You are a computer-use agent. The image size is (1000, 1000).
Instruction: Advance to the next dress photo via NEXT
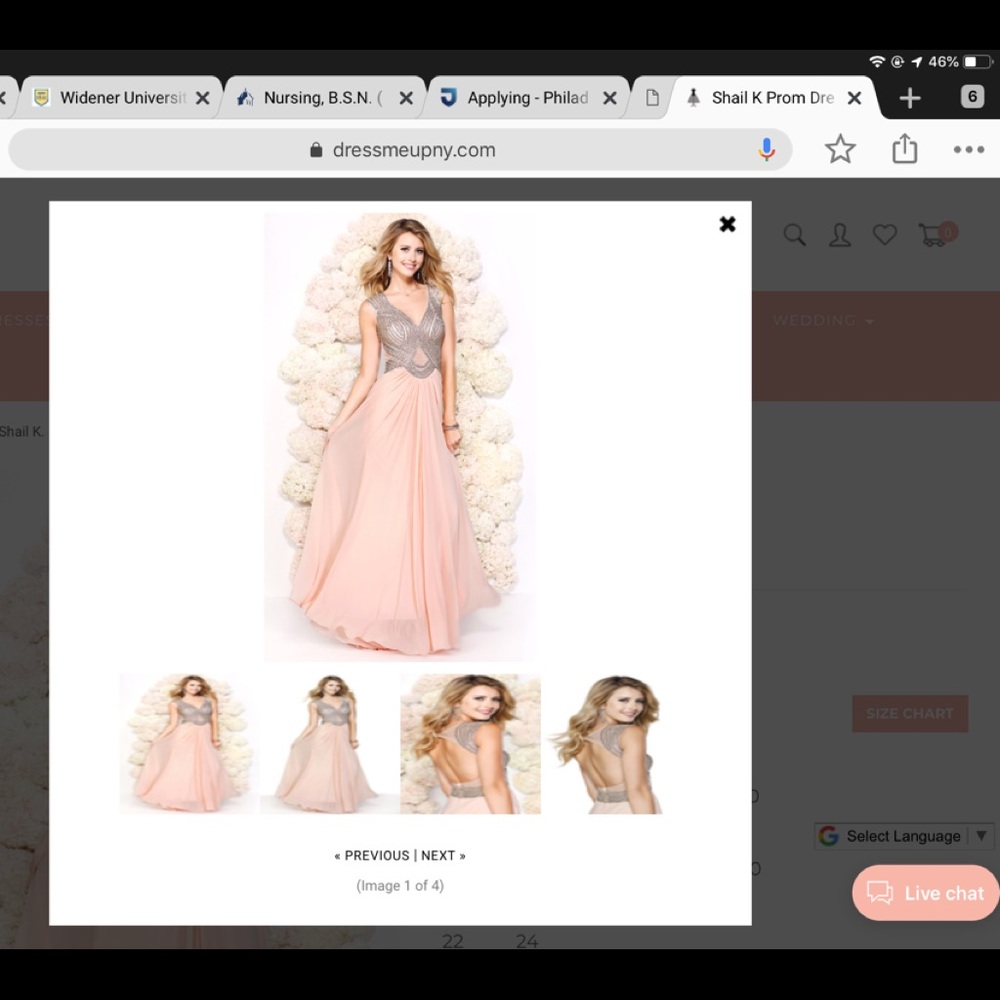tap(441, 855)
